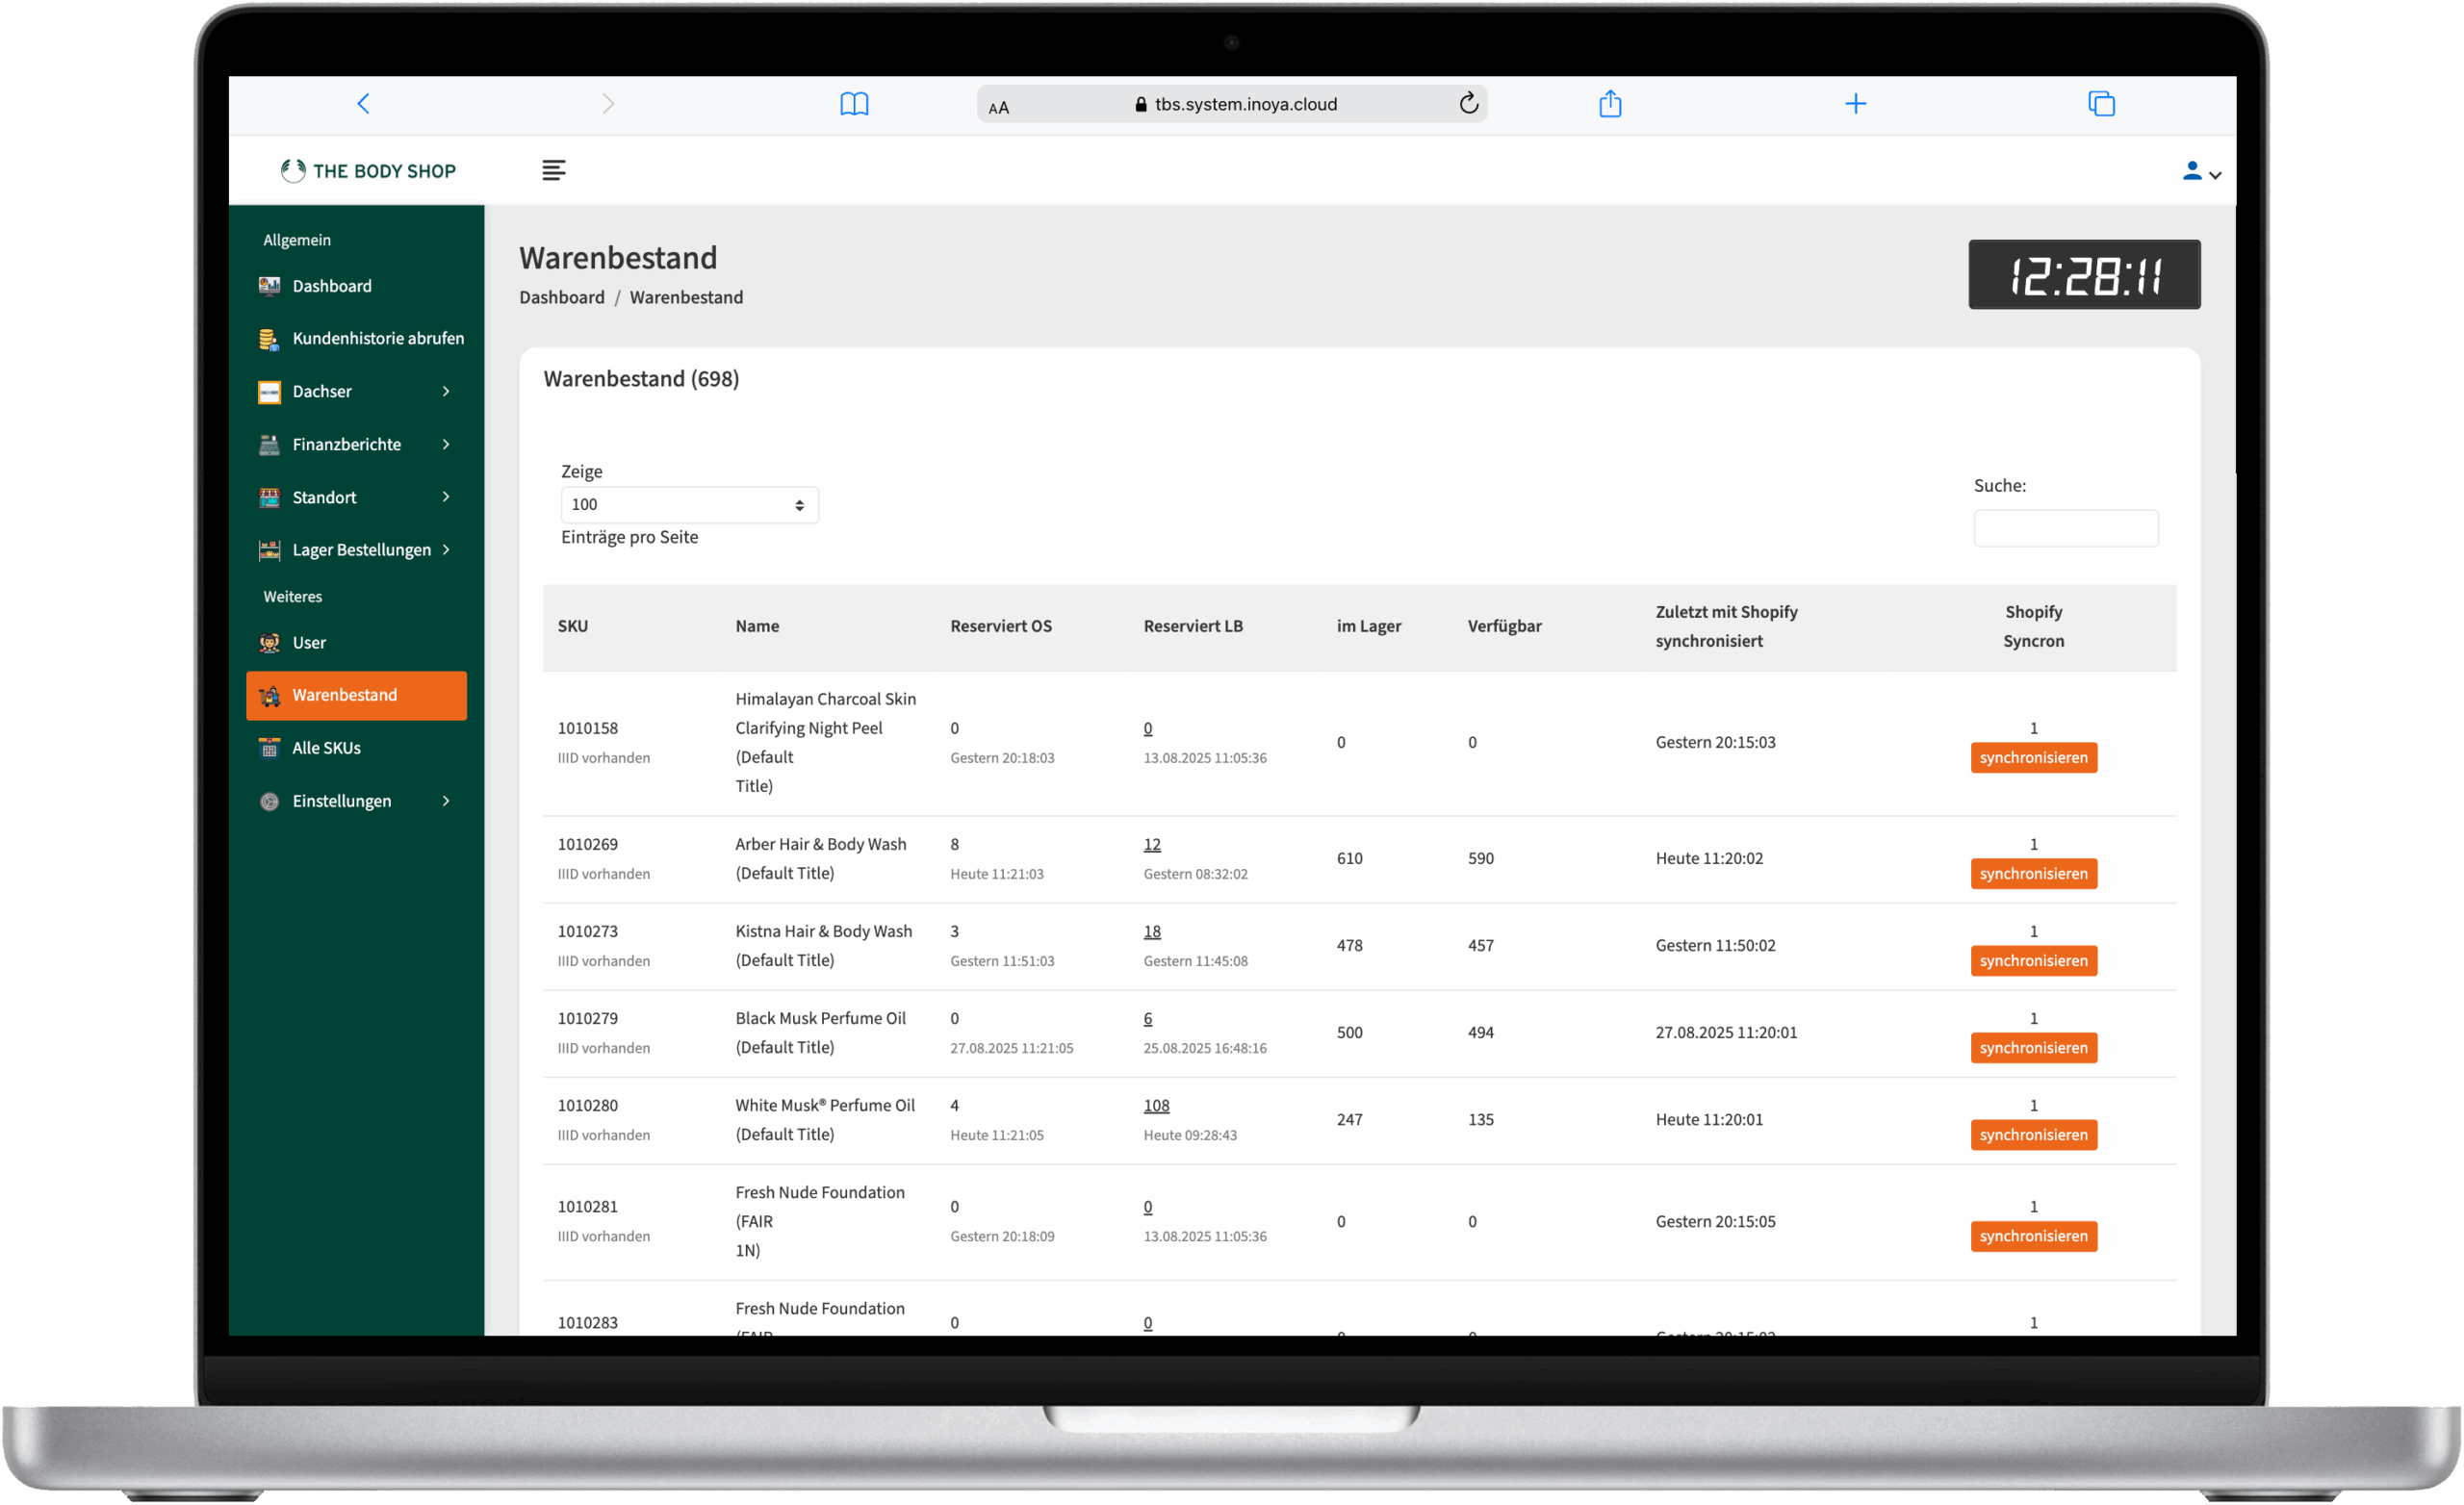Open the user account dropdown
The image size is (2464, 1505).
pyautogui.click(x=2201, y=172)
